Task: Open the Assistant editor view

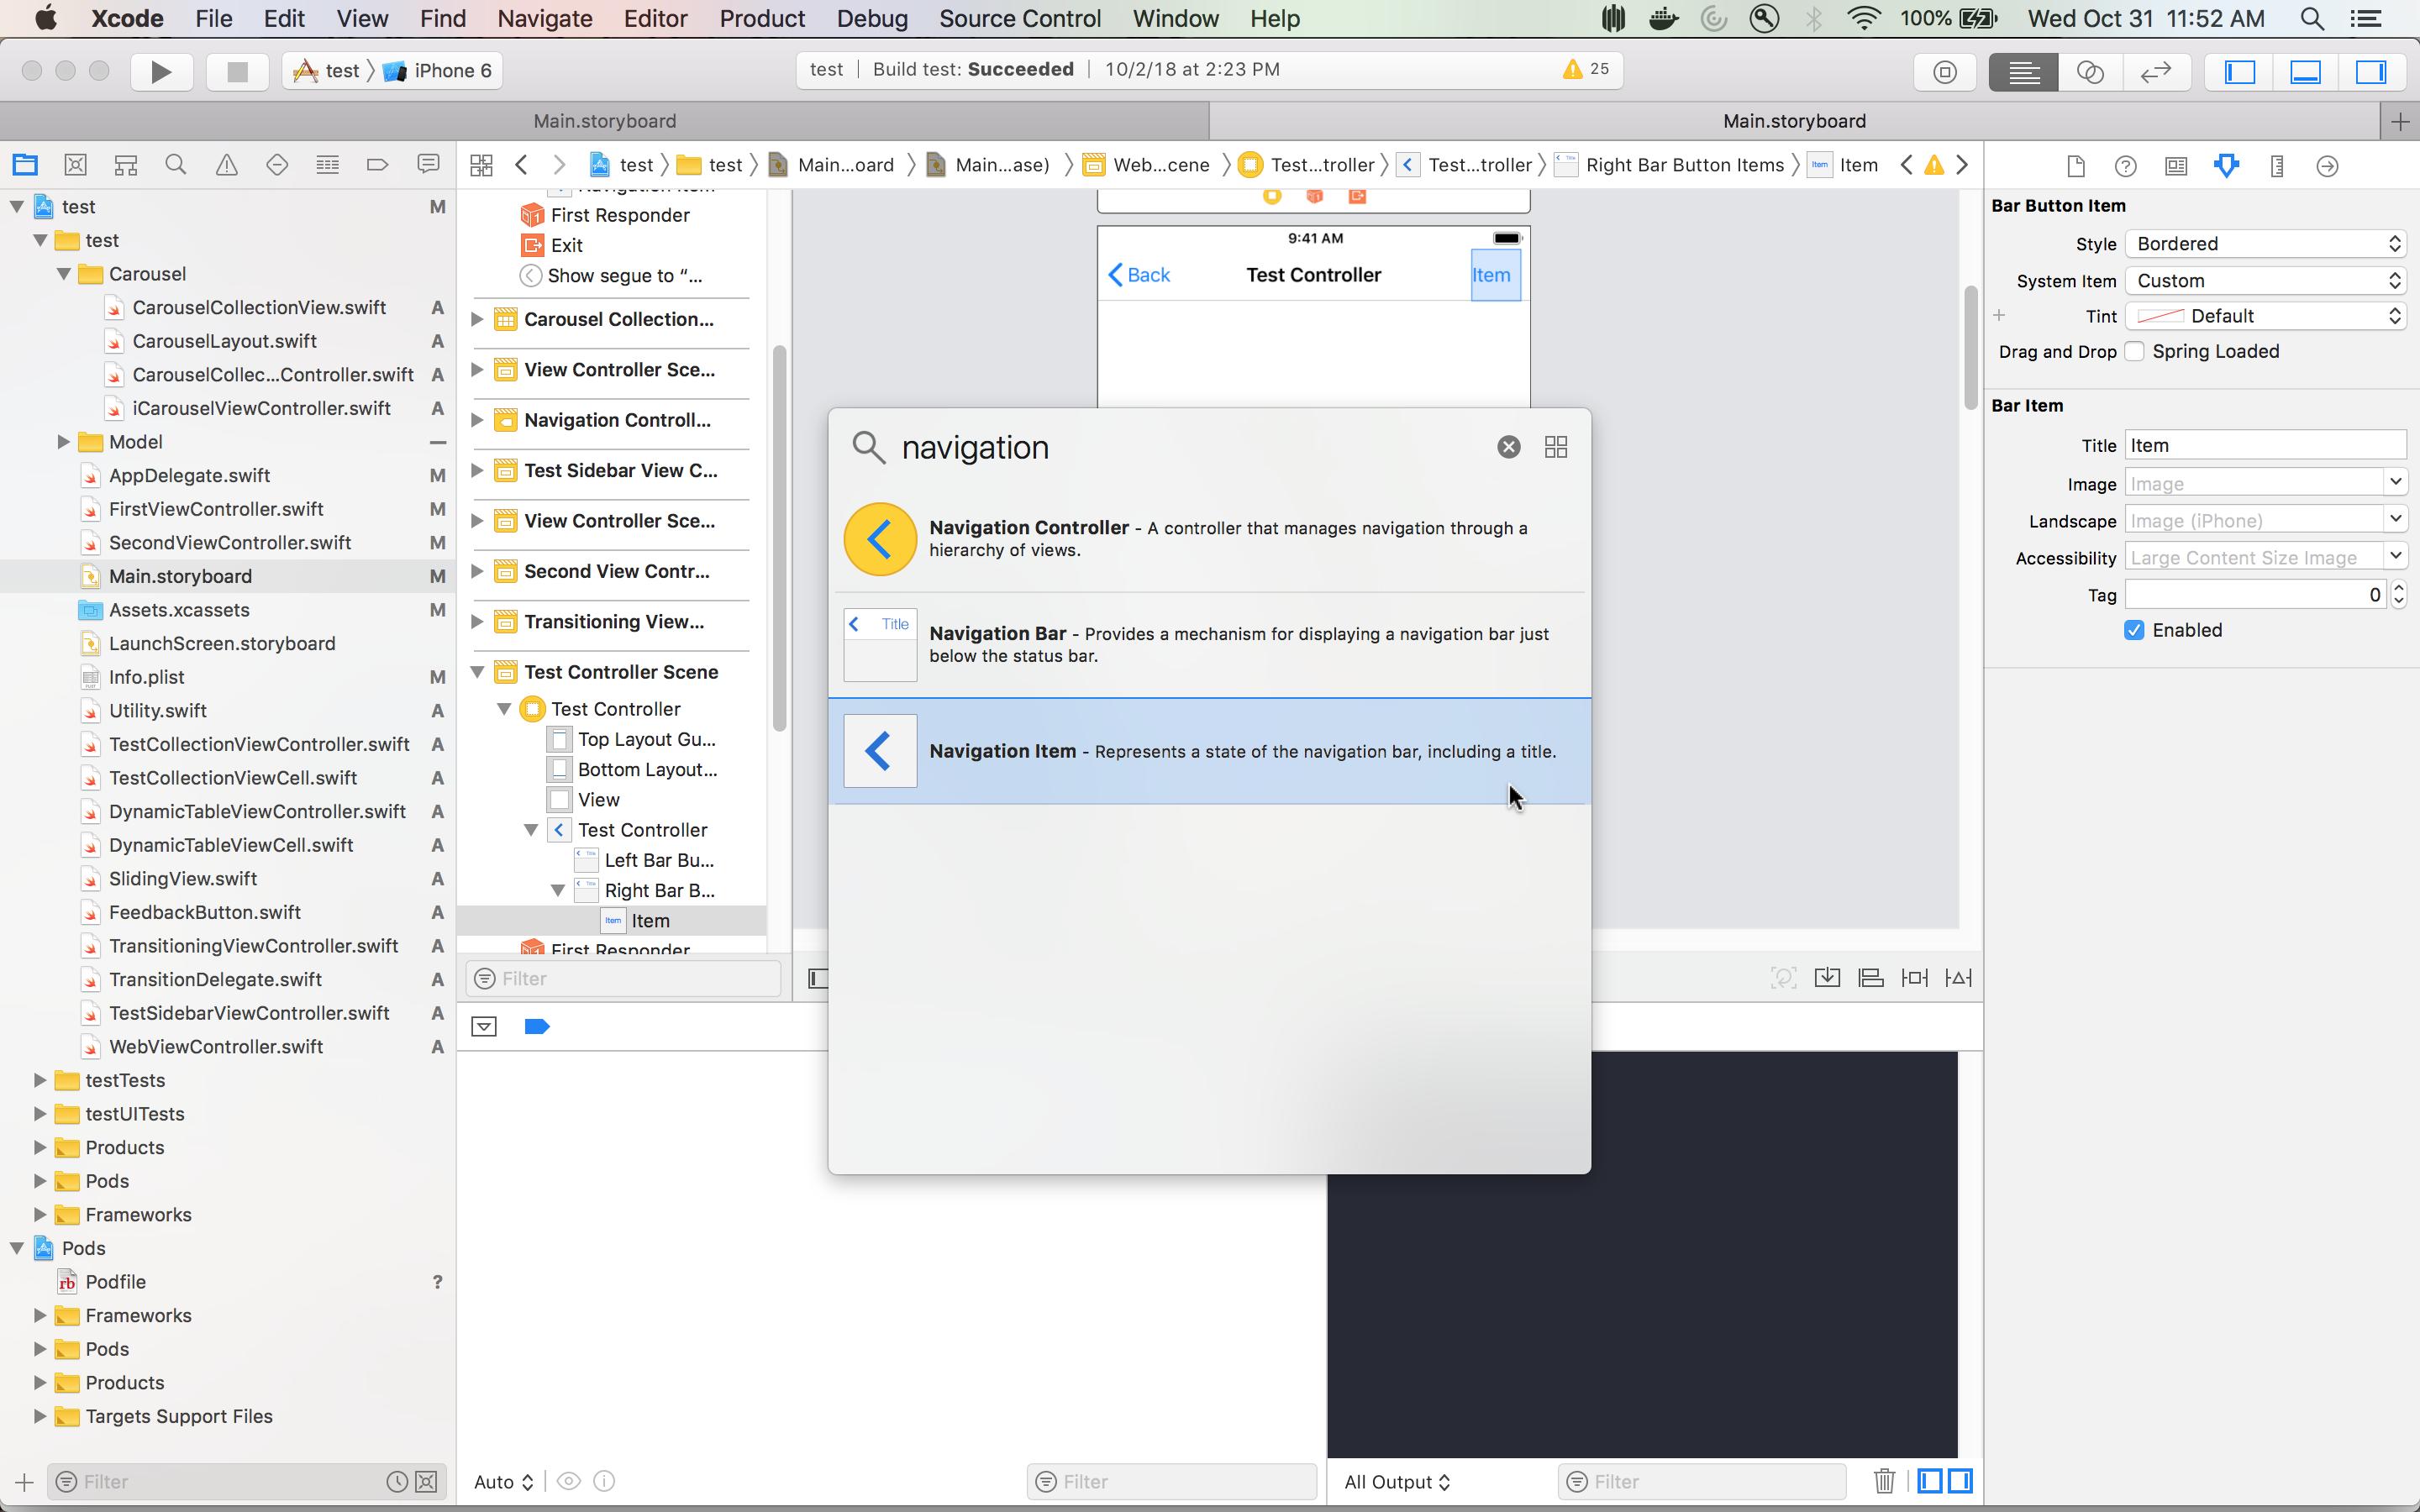Action: tap(2089, 71)
